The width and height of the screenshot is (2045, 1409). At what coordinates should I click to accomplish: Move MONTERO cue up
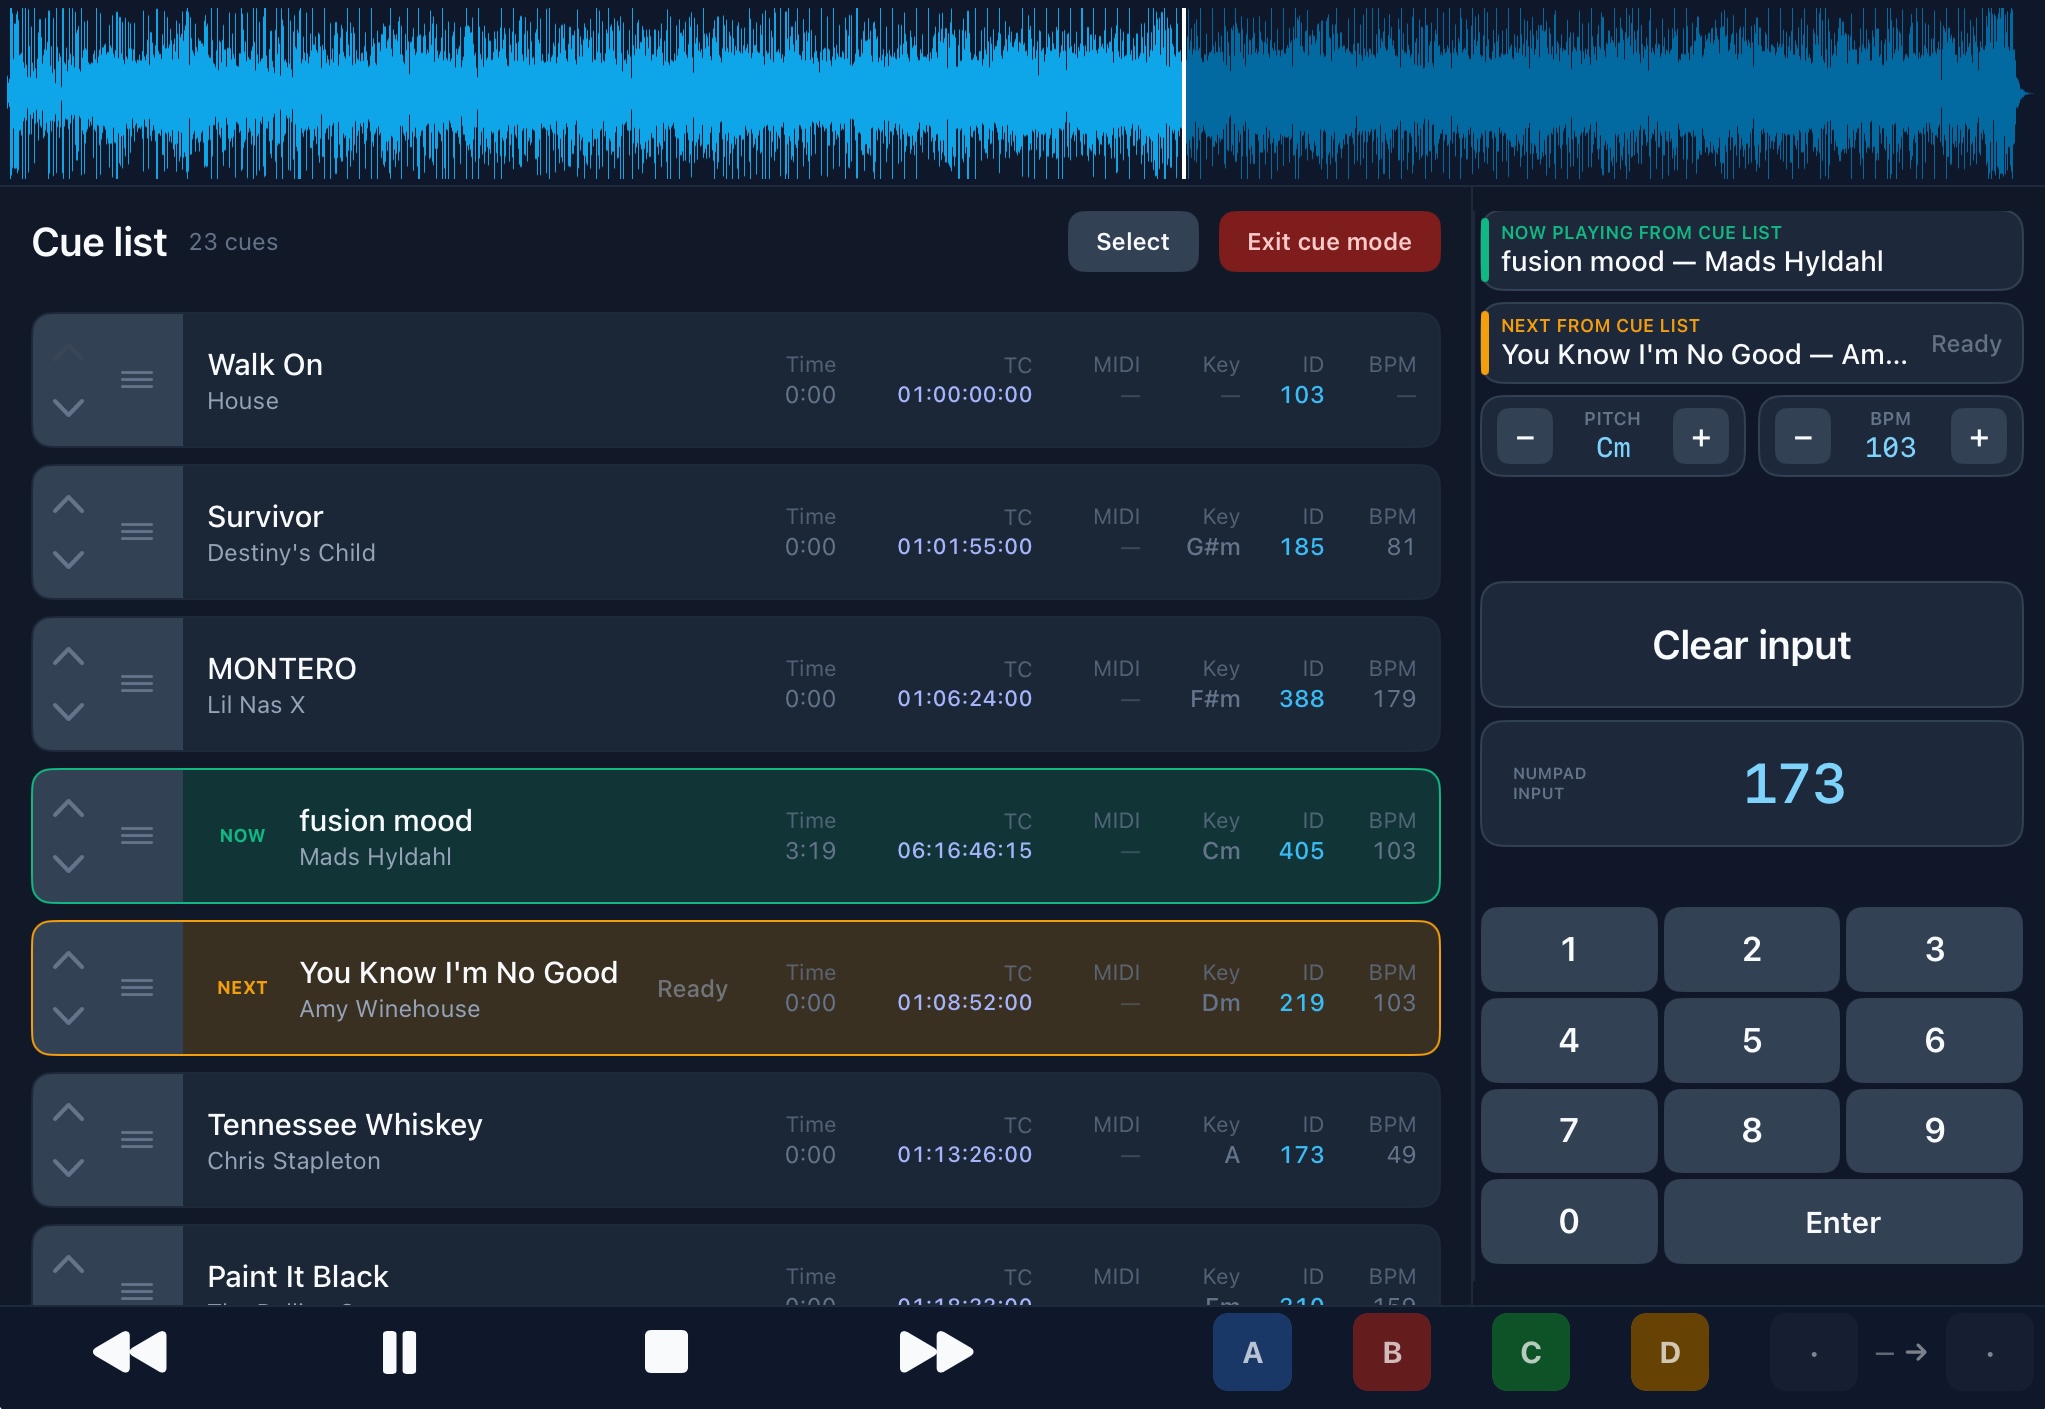[68, 655]
